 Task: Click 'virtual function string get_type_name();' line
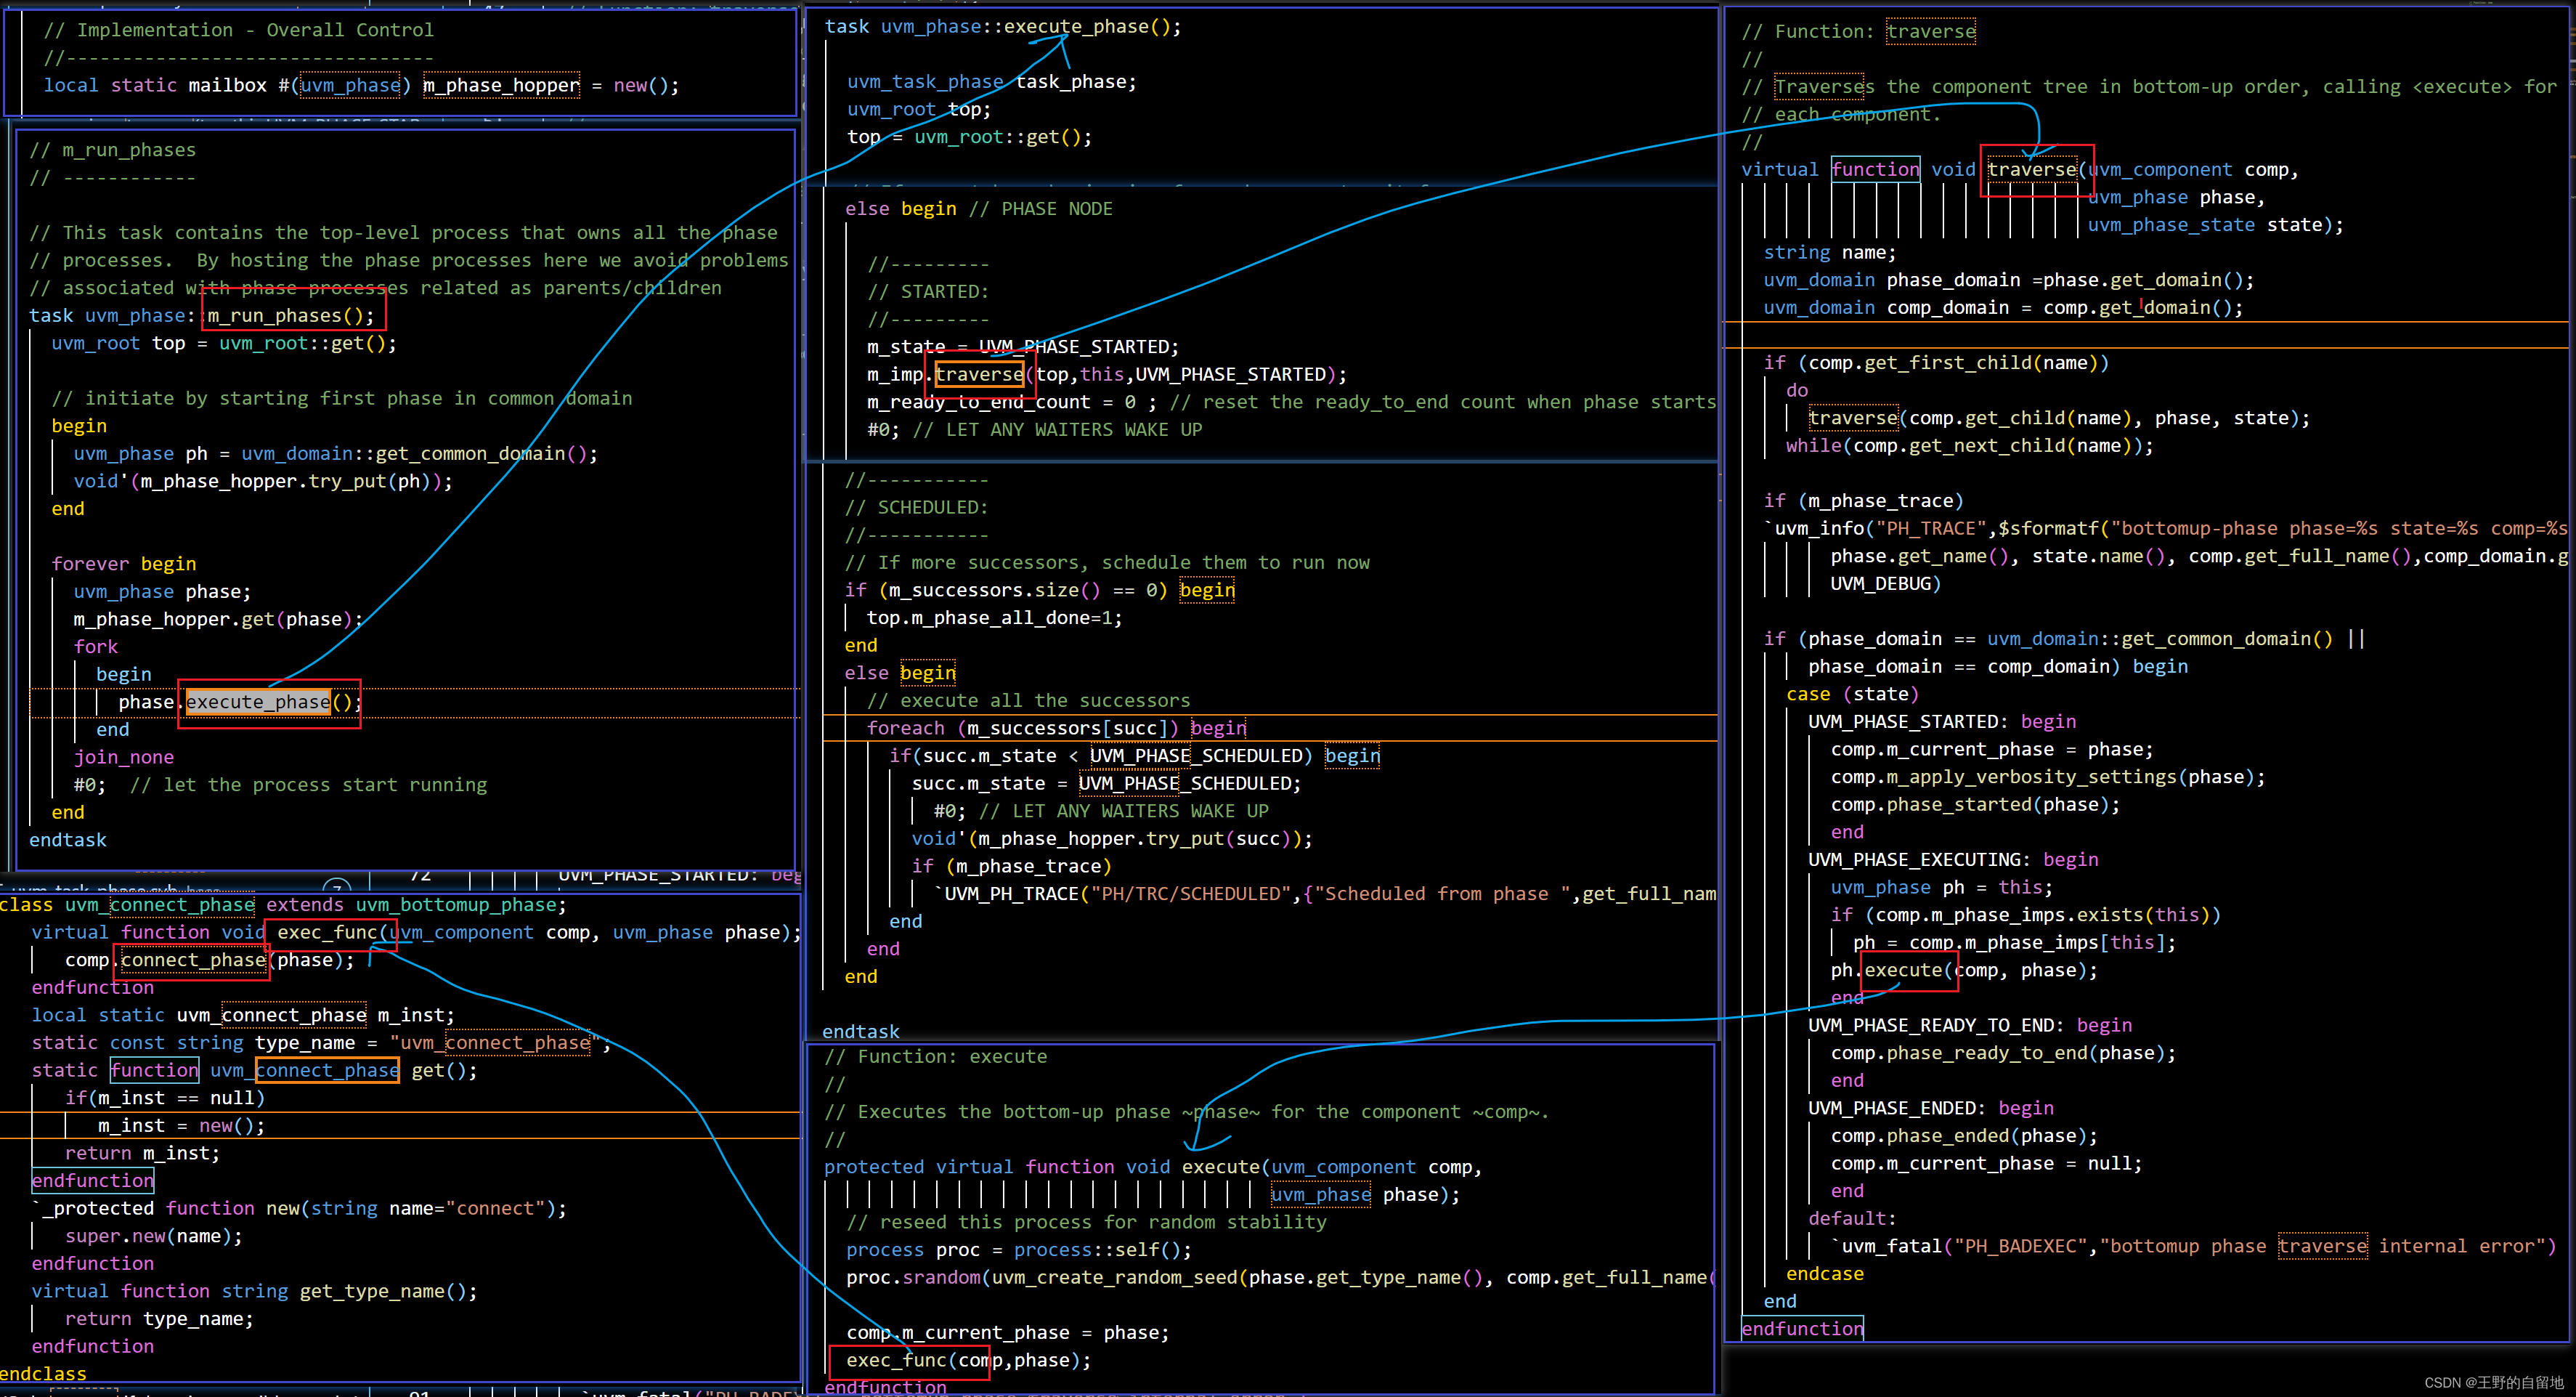(x=254, y=1291)
